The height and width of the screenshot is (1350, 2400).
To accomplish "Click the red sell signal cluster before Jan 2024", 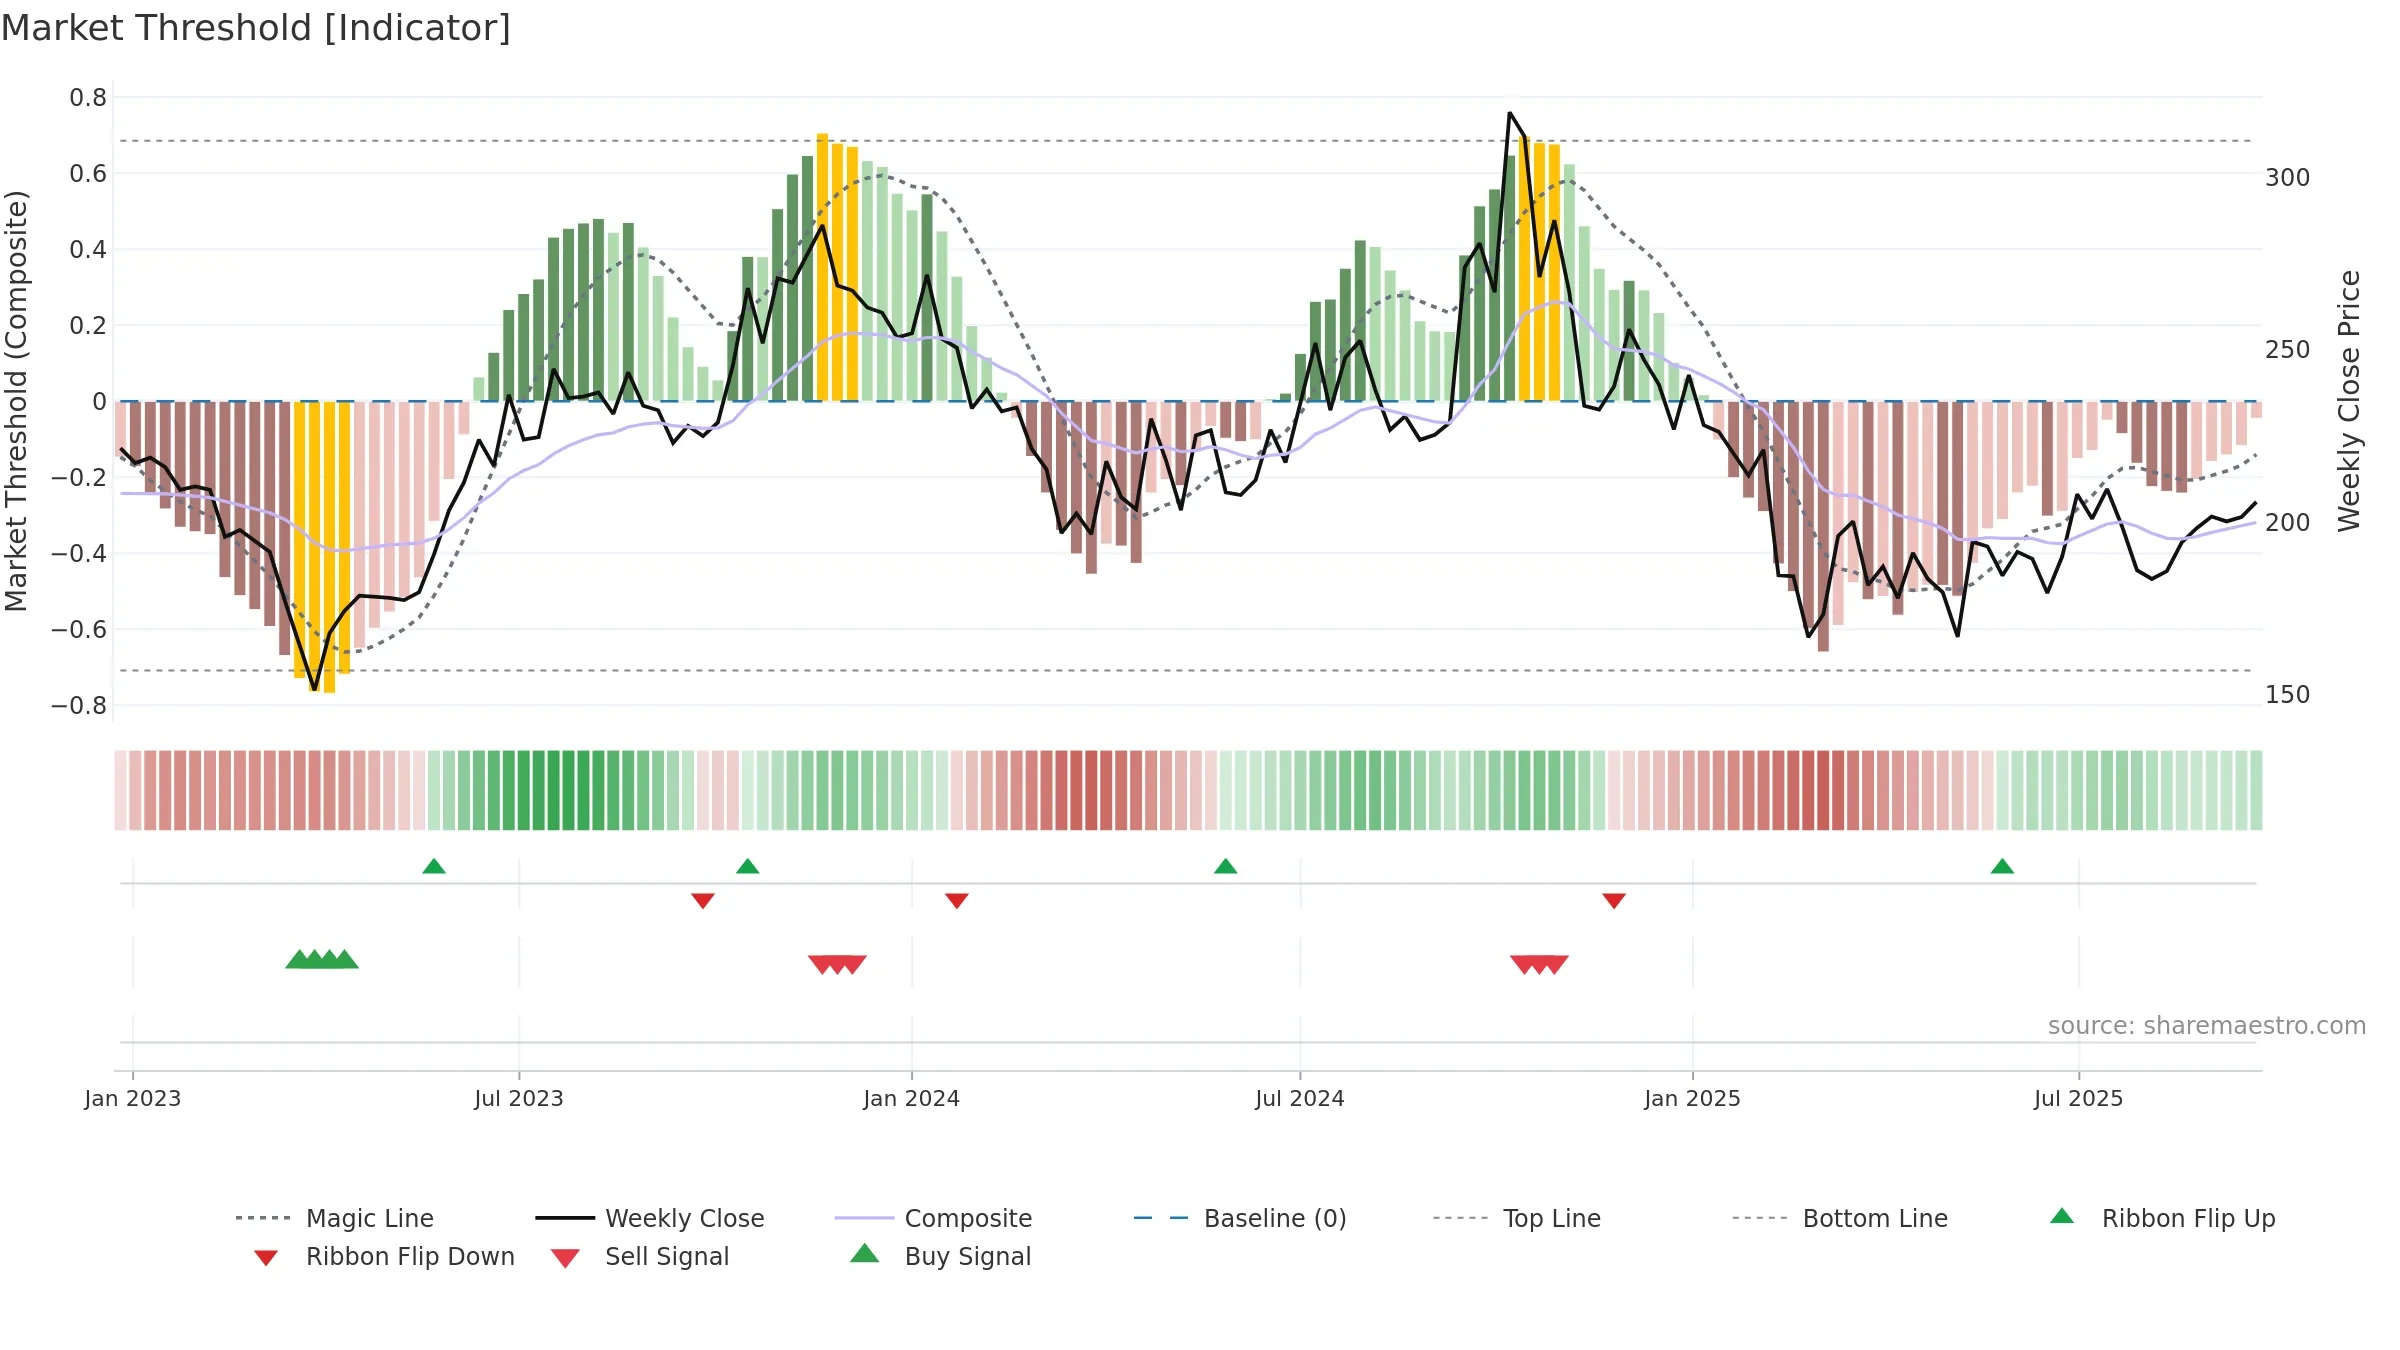I will (x=837, y=965).
